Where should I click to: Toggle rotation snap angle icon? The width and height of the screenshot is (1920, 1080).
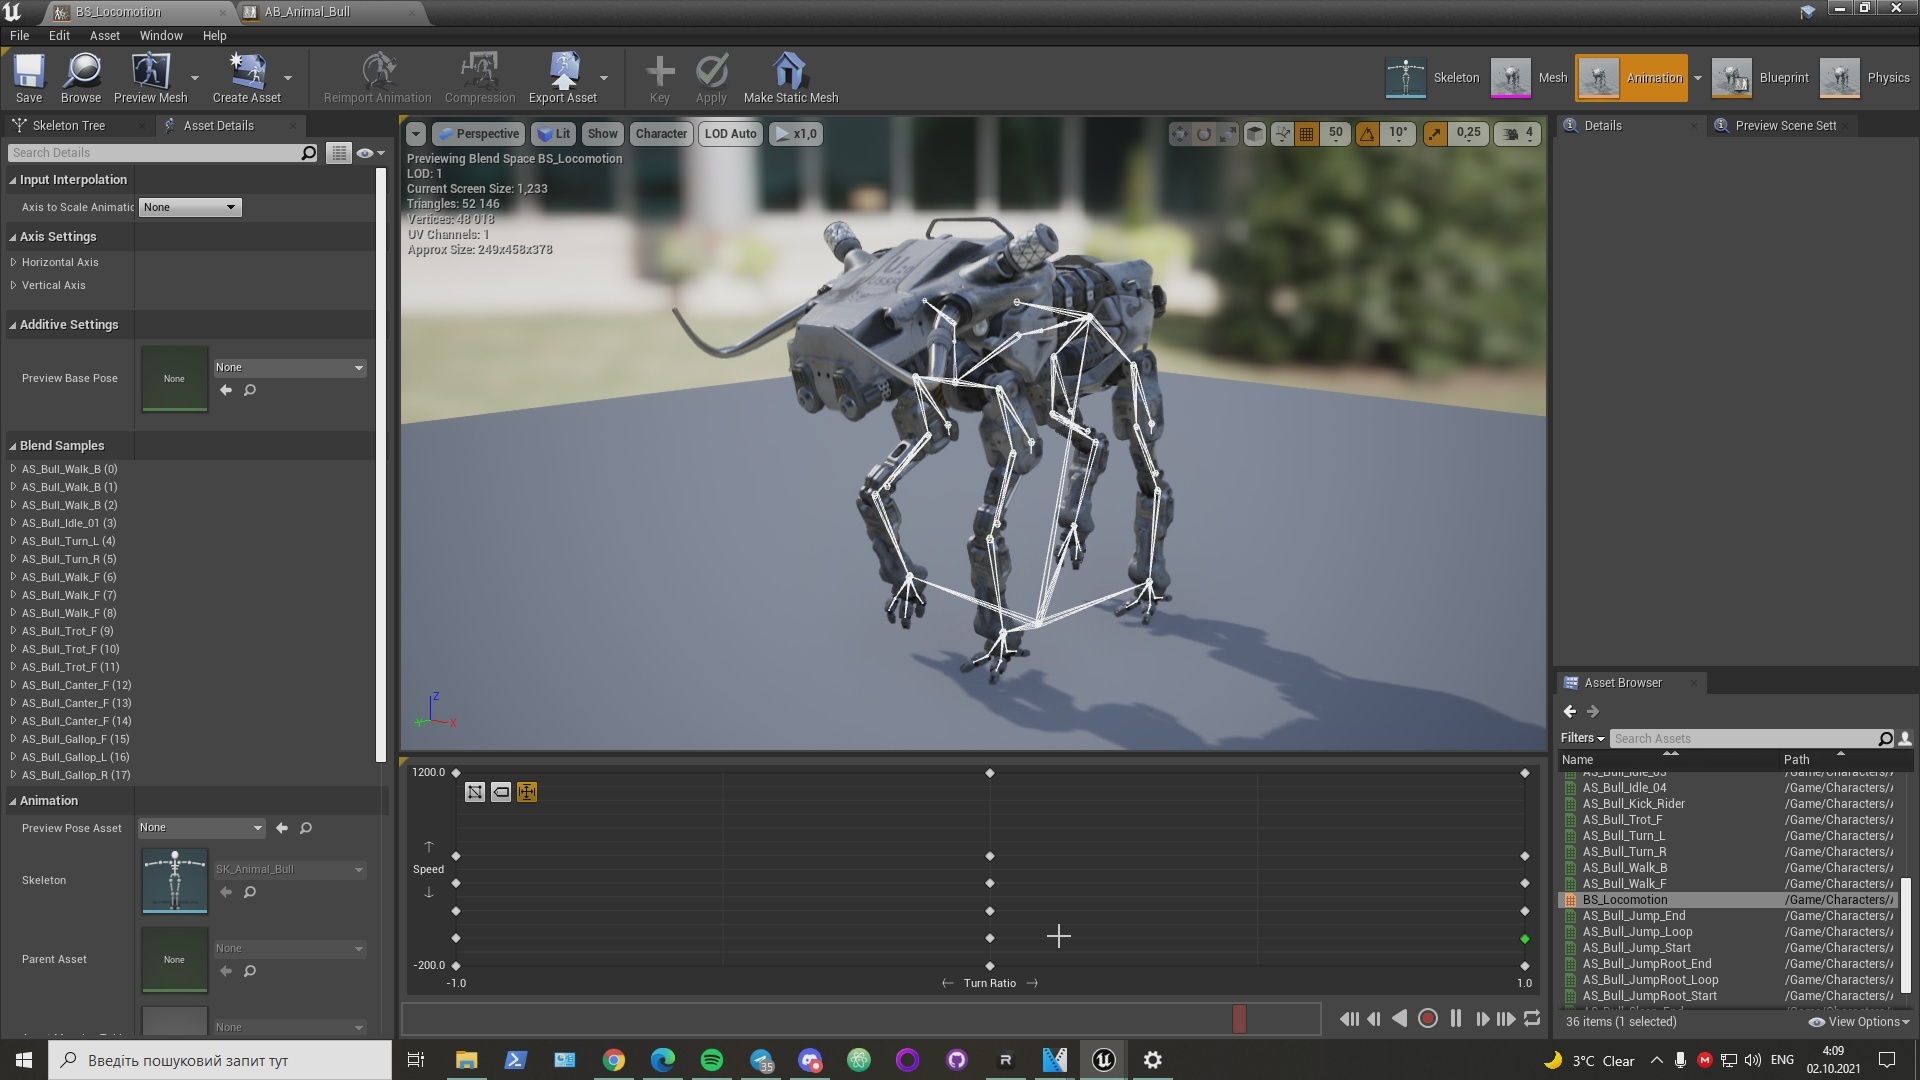click(x=1367, y=133)
